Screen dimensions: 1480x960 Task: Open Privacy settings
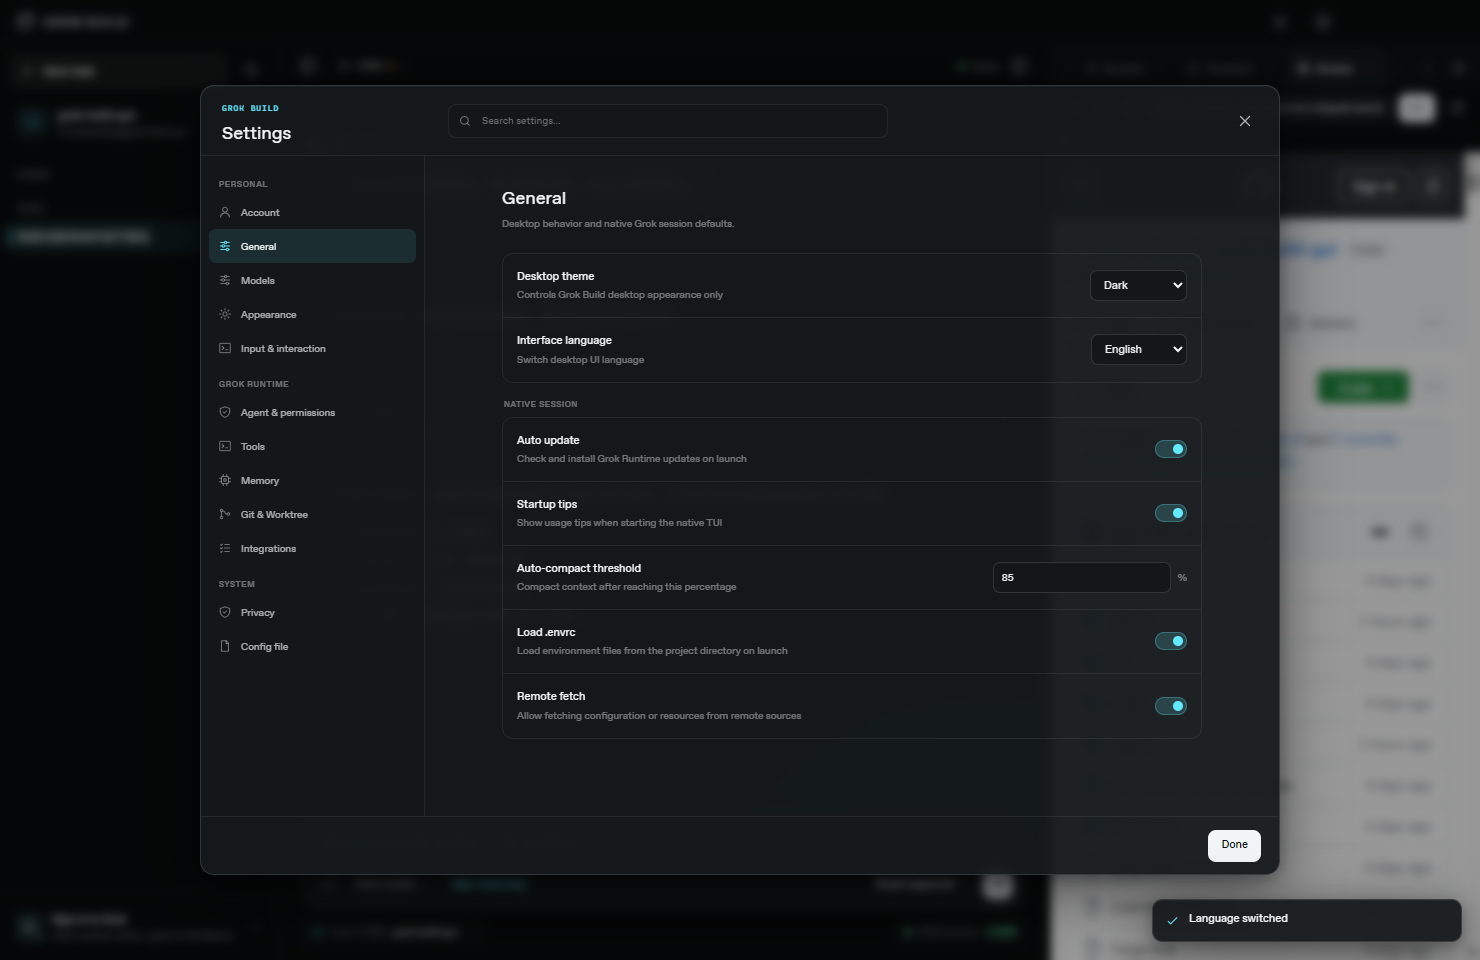[x=312, y=612]
